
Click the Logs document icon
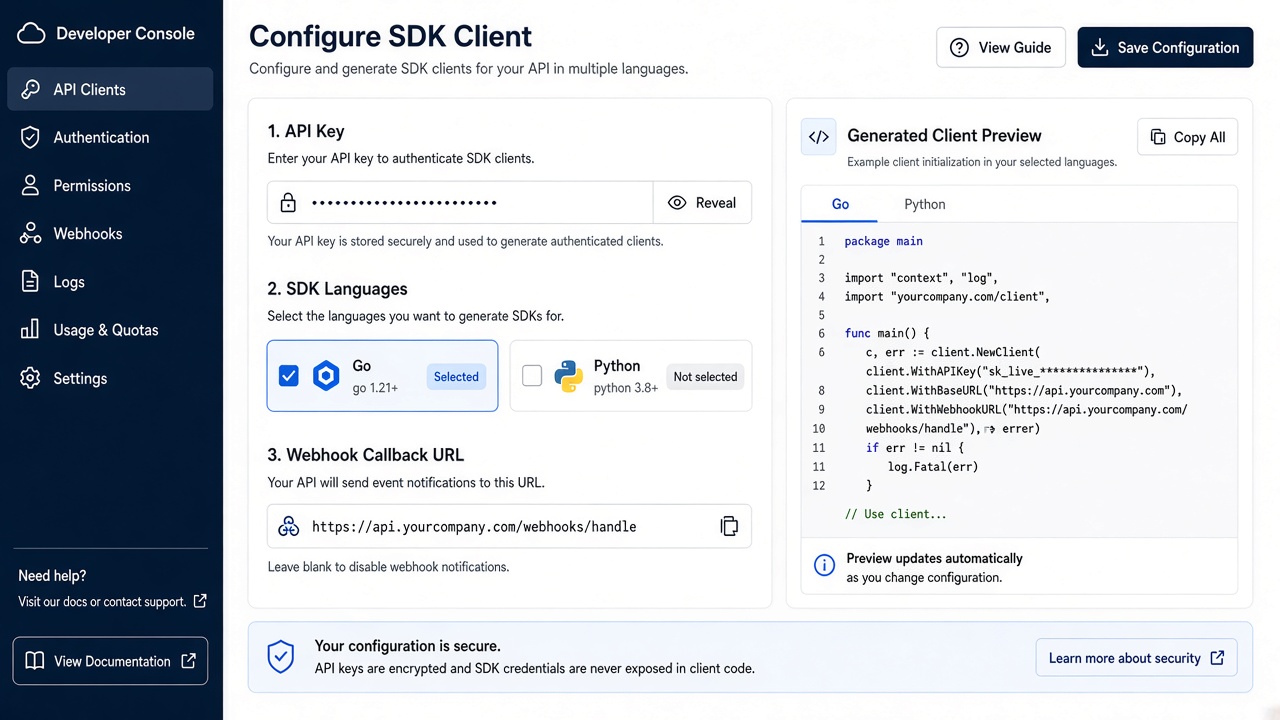(x=31, y=282)
